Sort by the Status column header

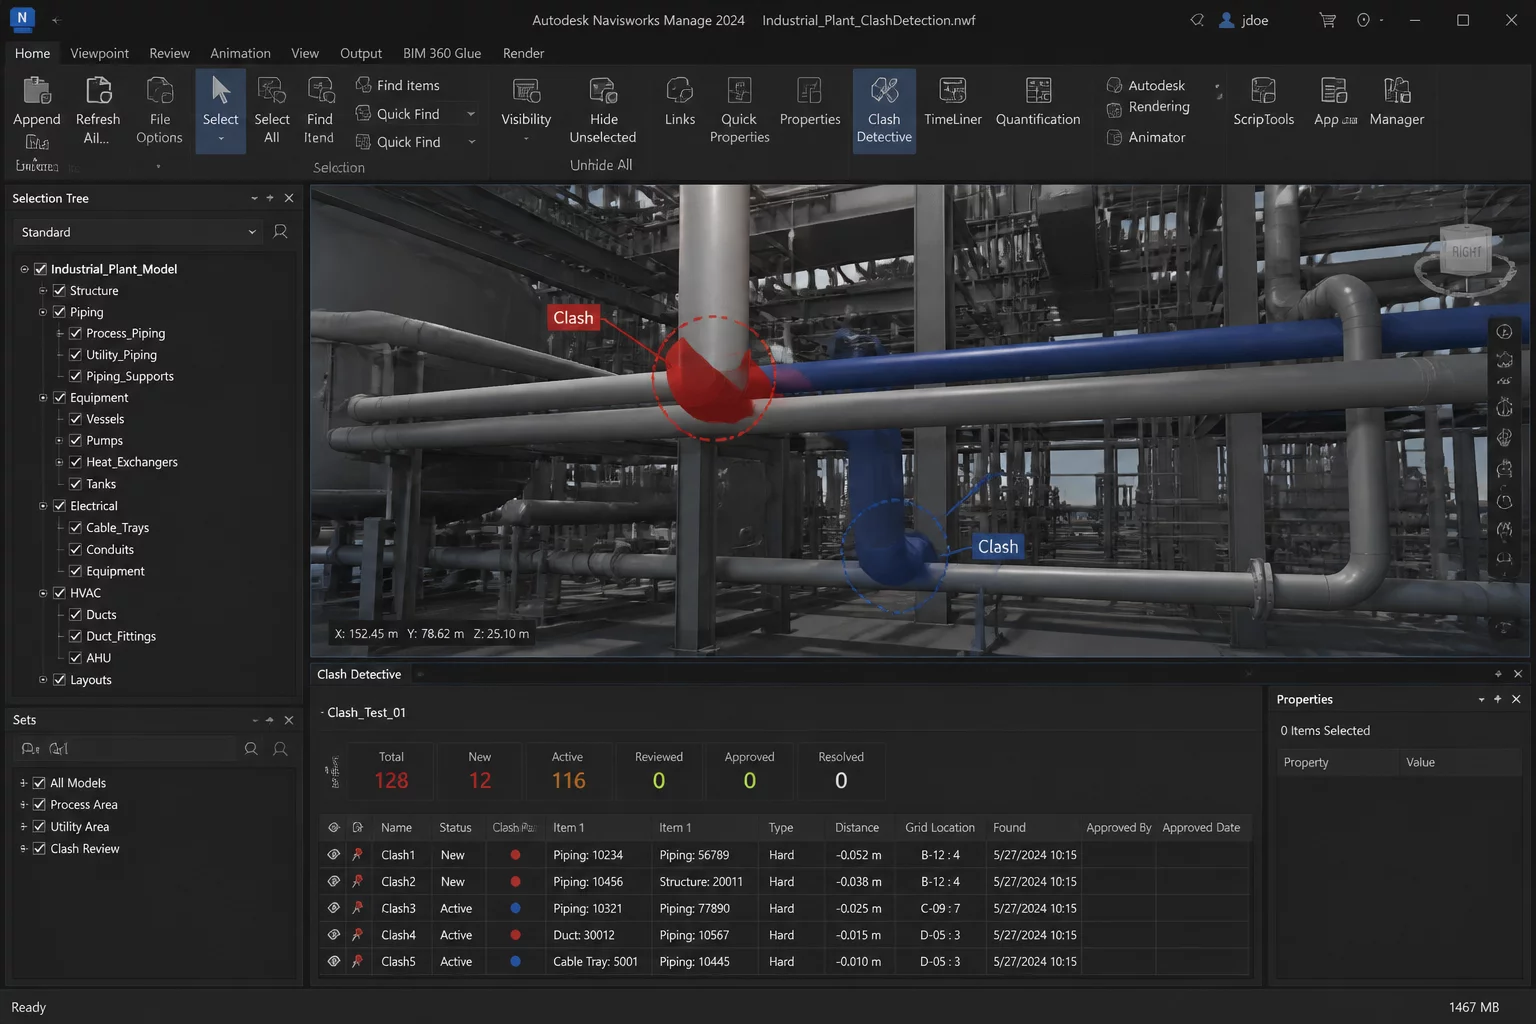[455, 828]
